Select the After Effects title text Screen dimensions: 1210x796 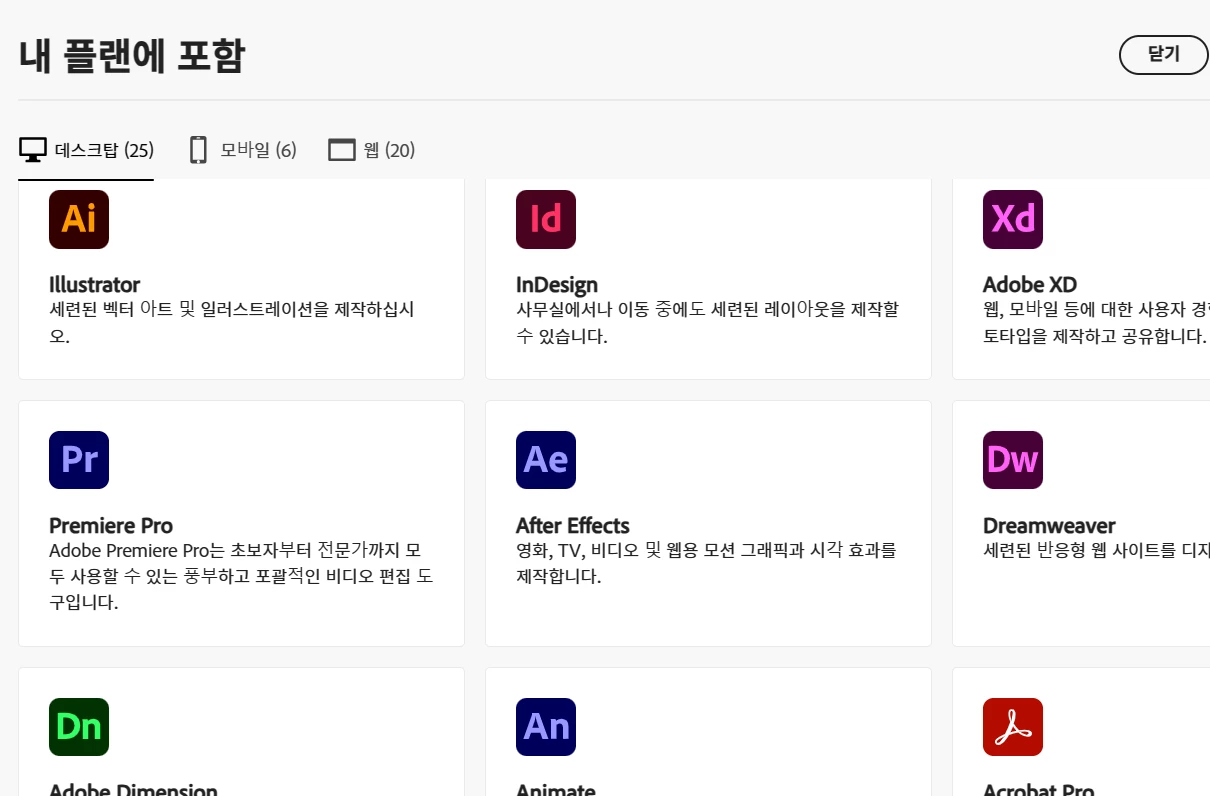(573, 525)
